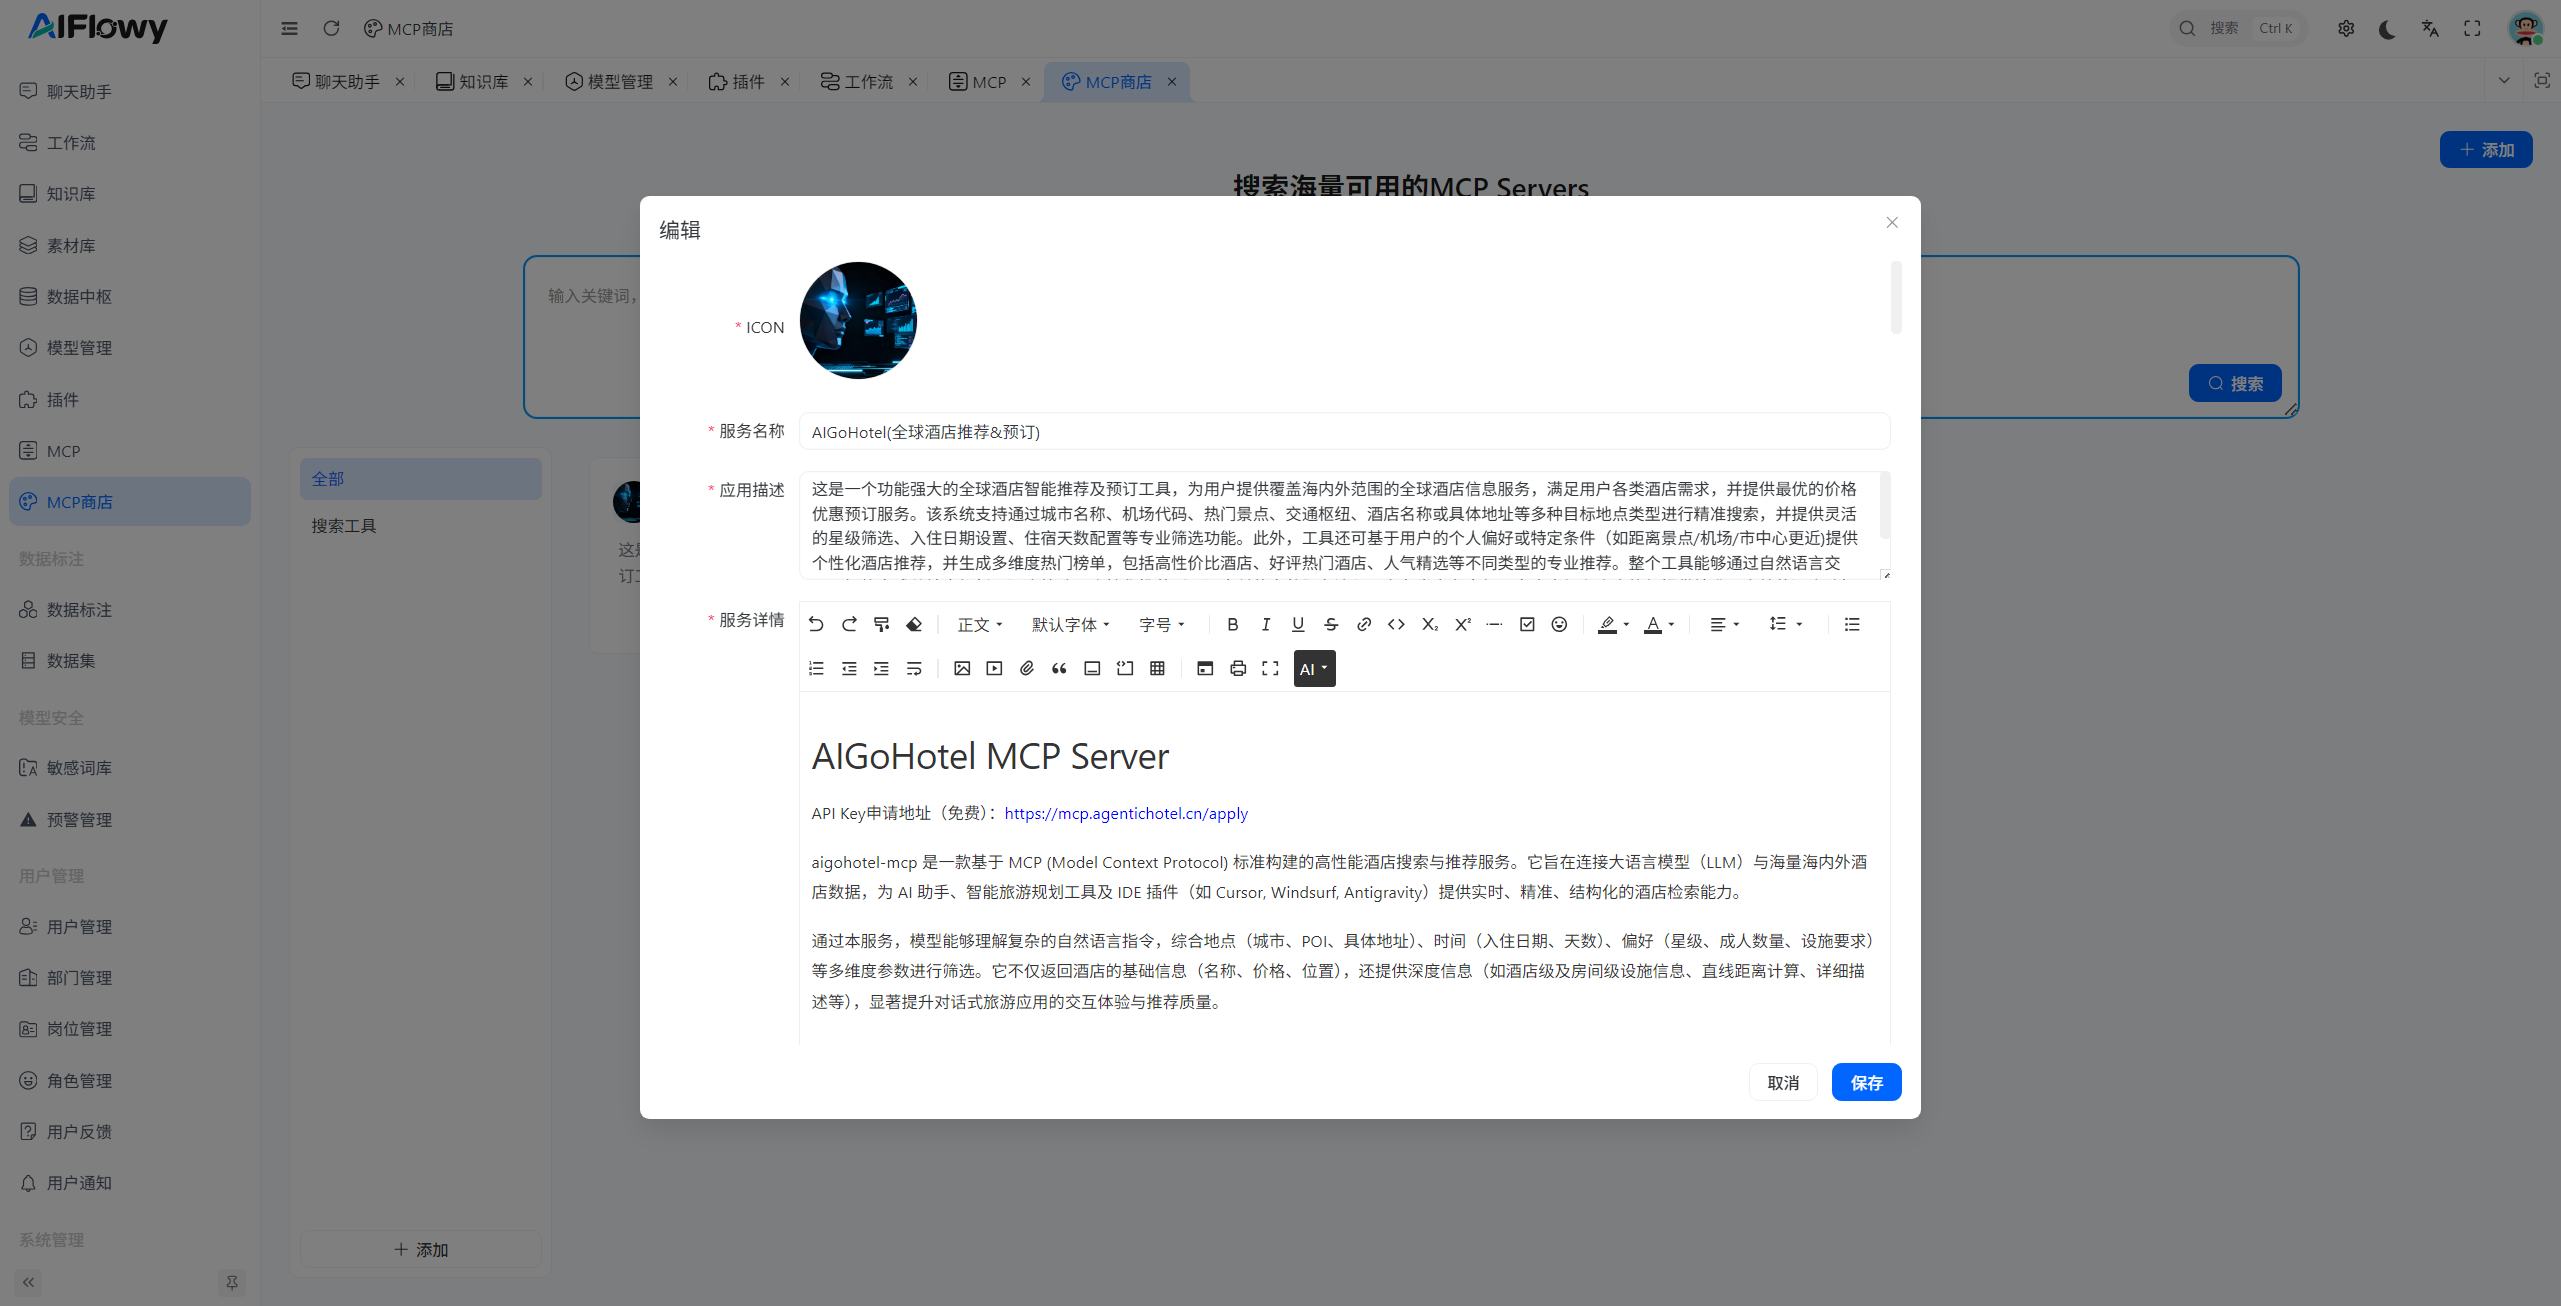The height and width of the screenshot is (1306, 2561).
Task: Insert a task list checkbox item
Action: click(x=1527, y=624)
